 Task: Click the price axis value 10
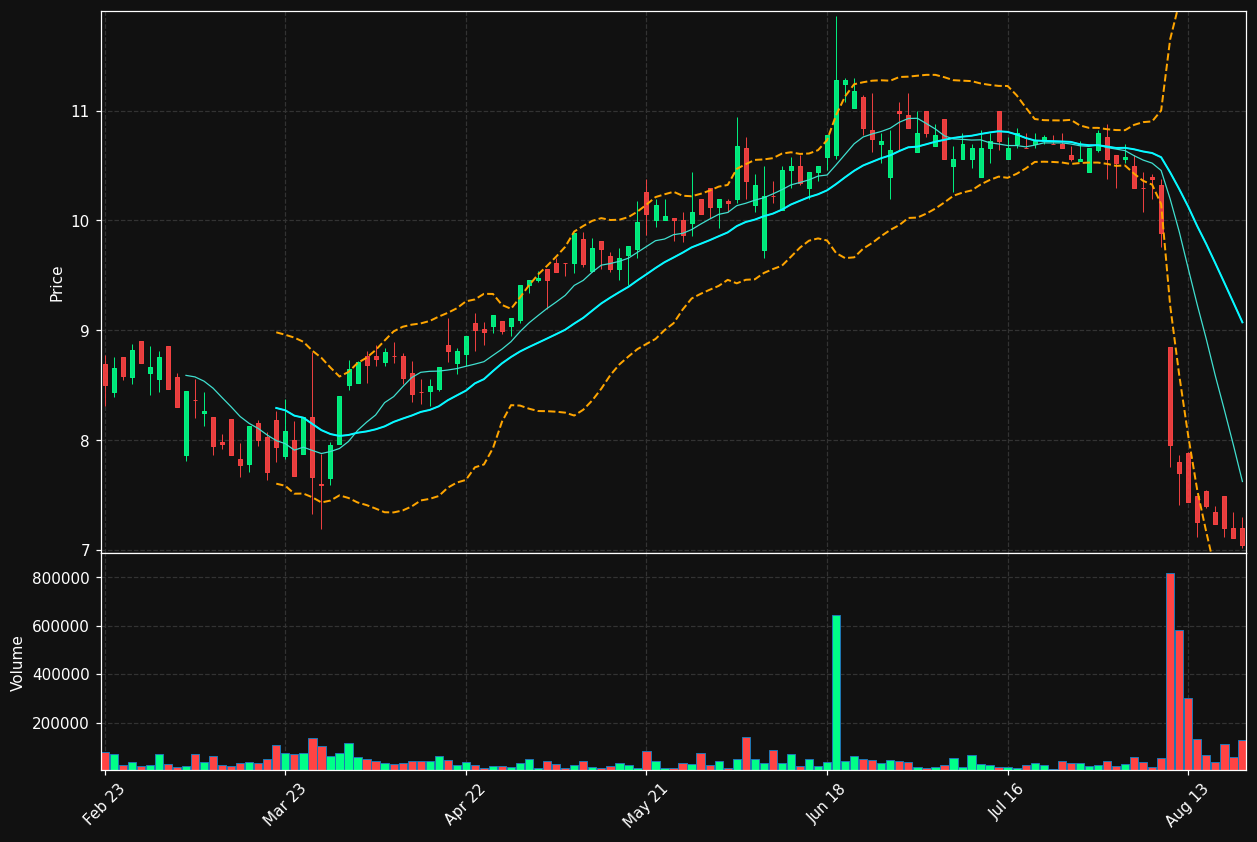(79, 221)
